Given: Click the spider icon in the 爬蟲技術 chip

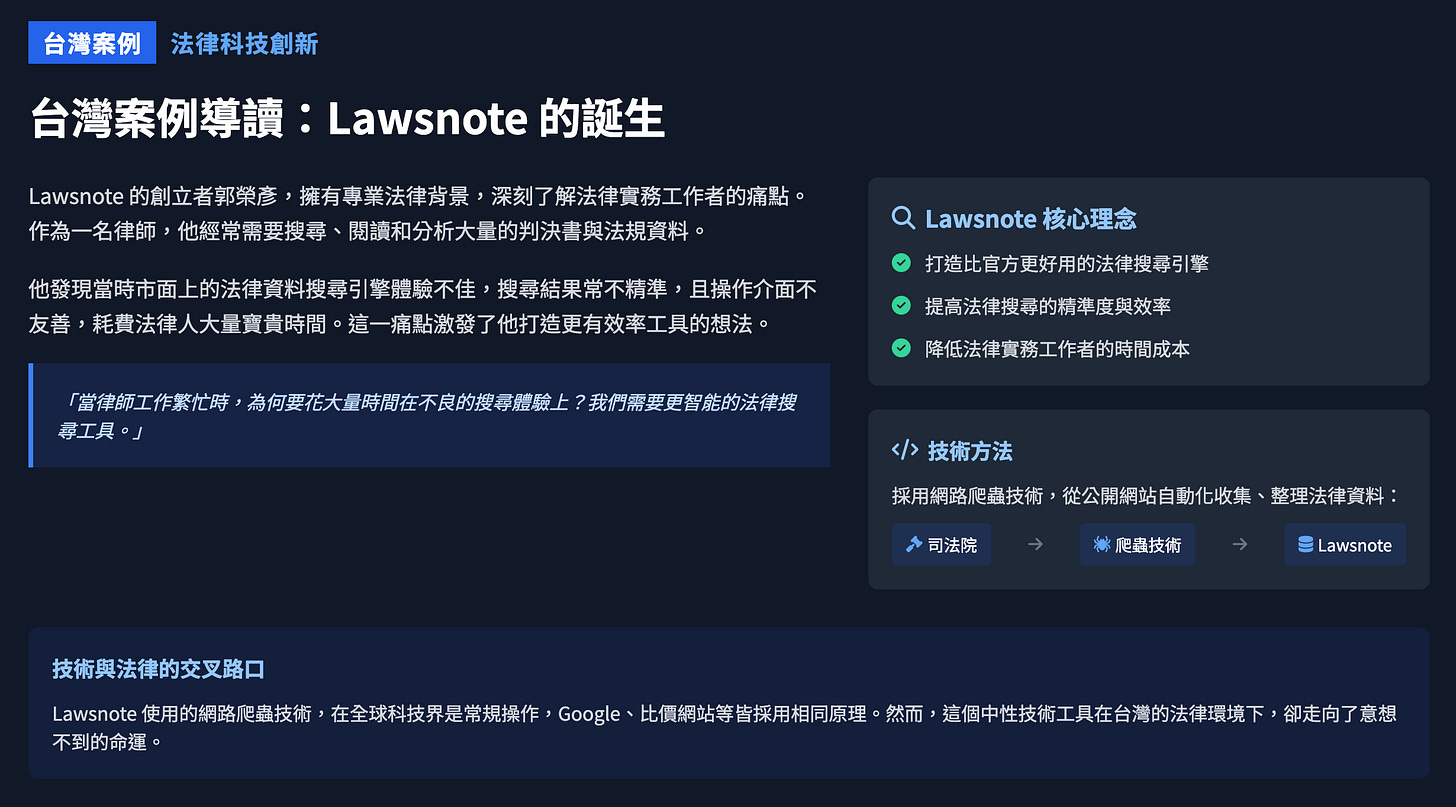Looking at the screenshot, I should coord(1101,545).
